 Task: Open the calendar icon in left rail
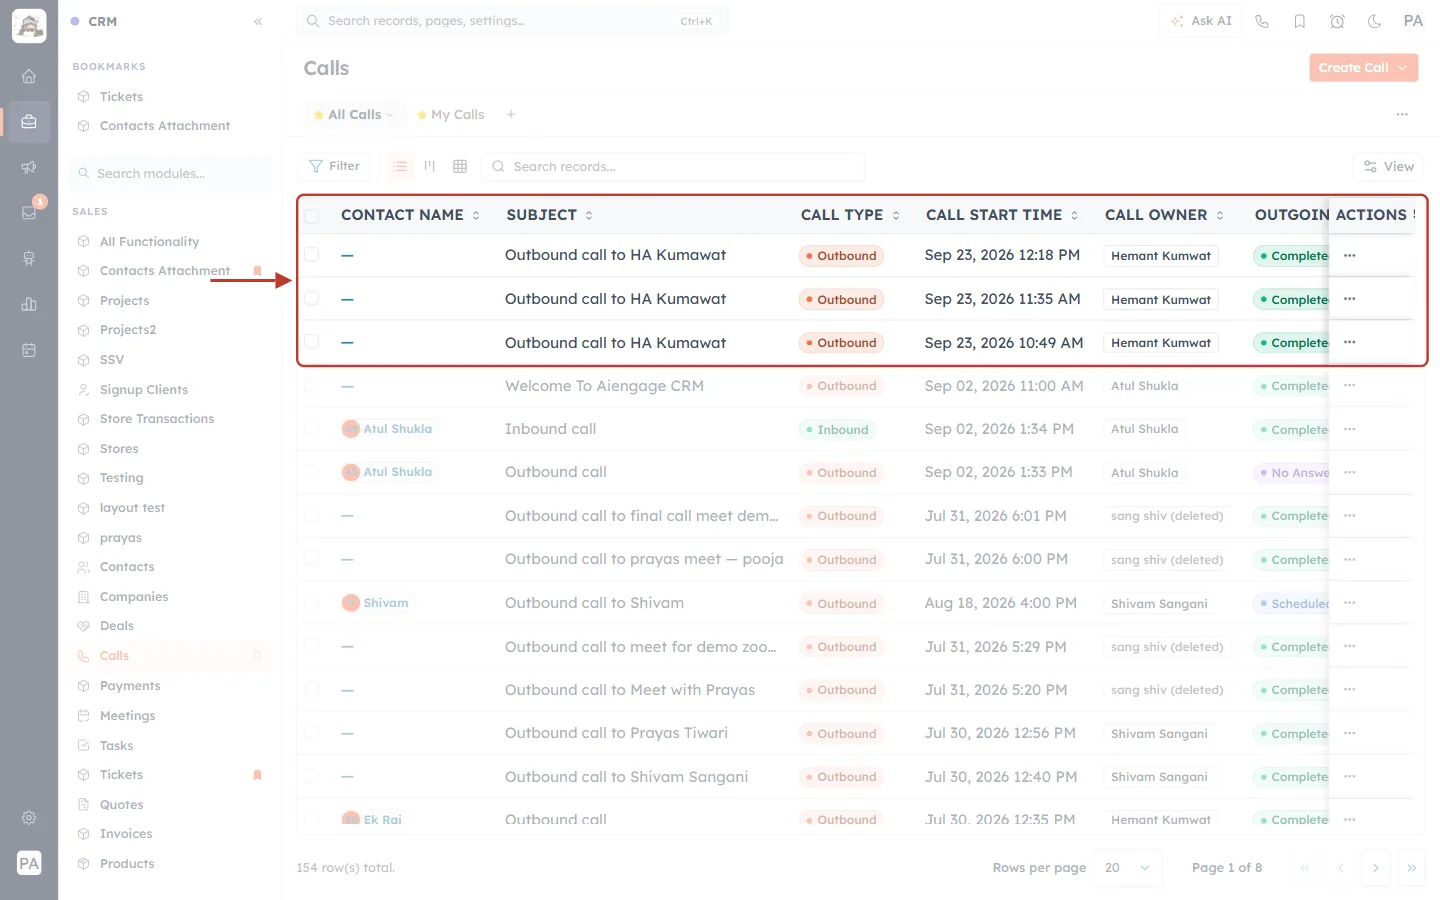tap(29, 350)
